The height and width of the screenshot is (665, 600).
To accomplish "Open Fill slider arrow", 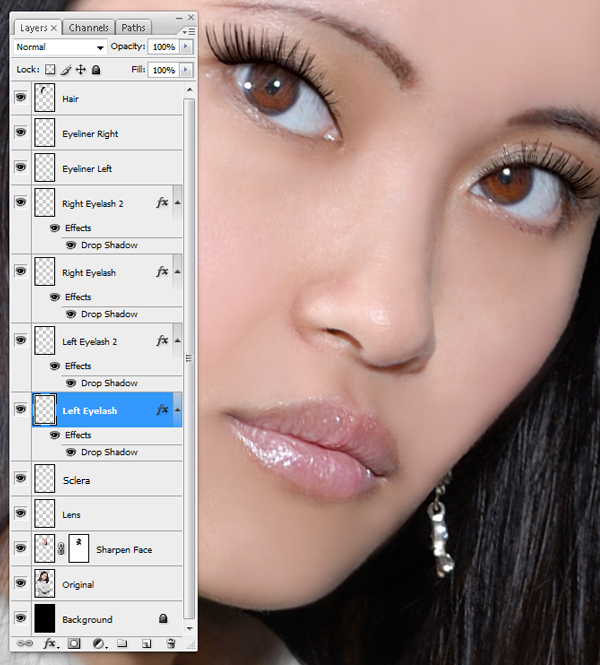I will 186,70.
